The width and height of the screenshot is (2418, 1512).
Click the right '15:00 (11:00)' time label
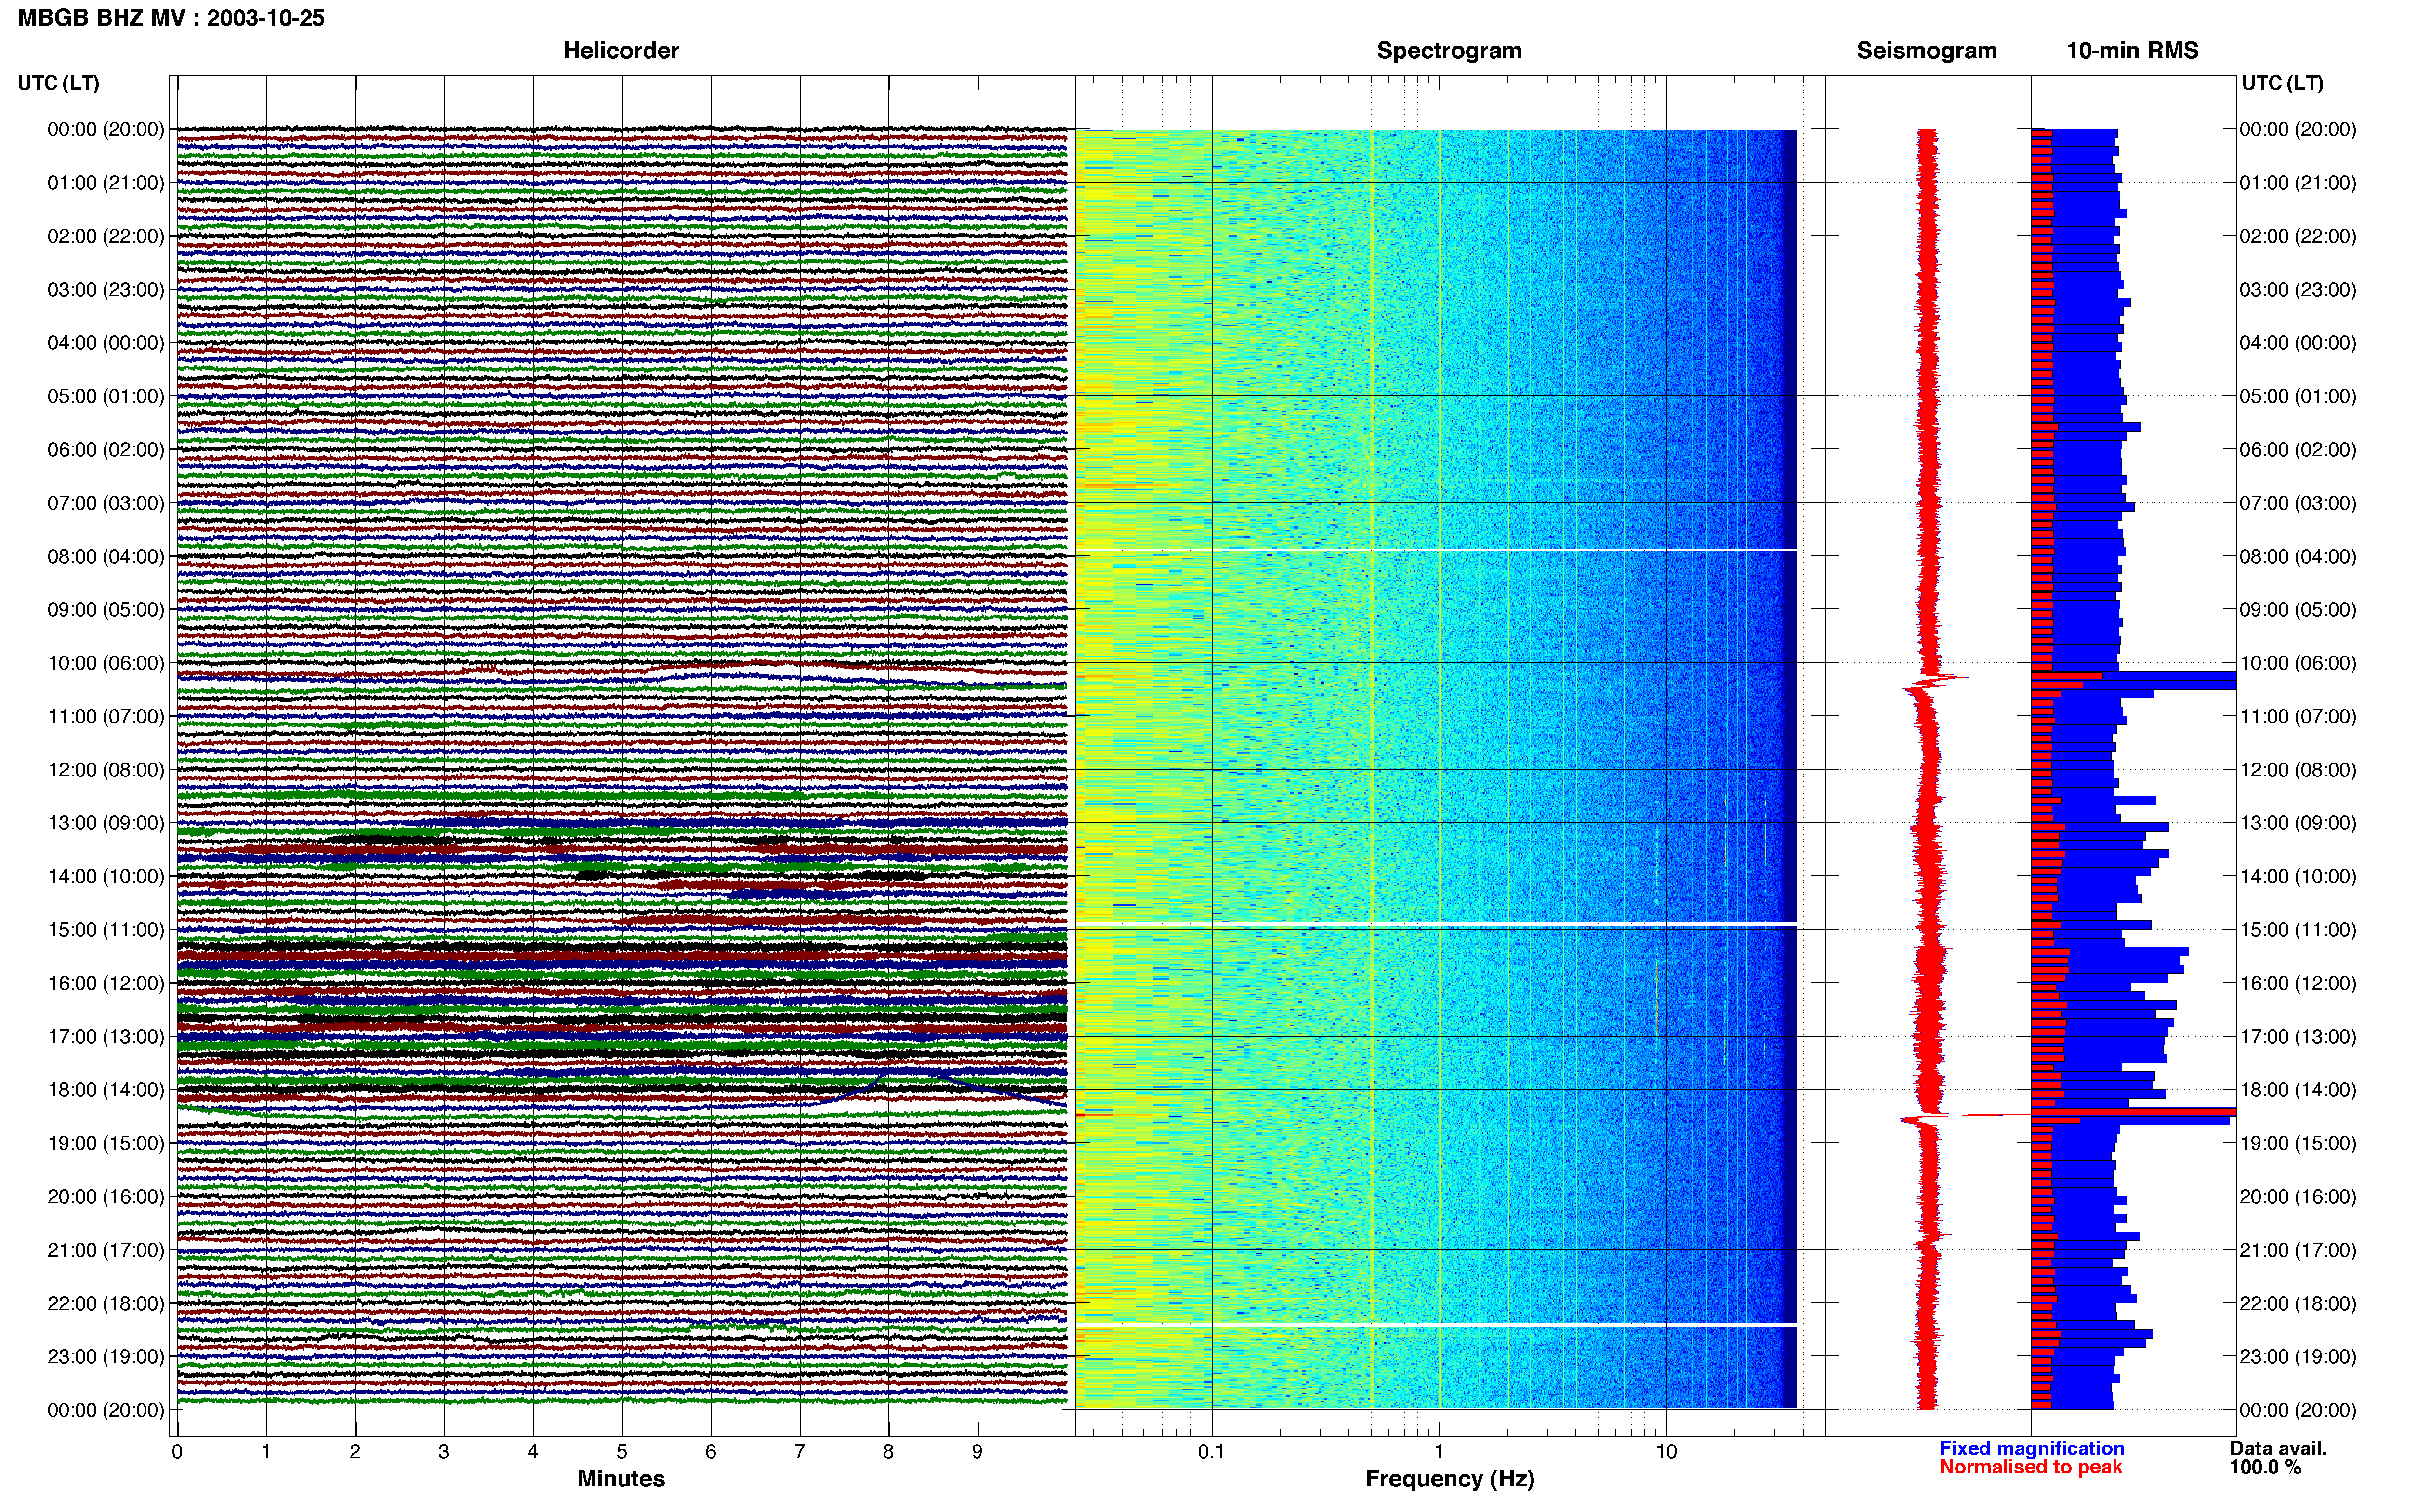(2298, 930)
